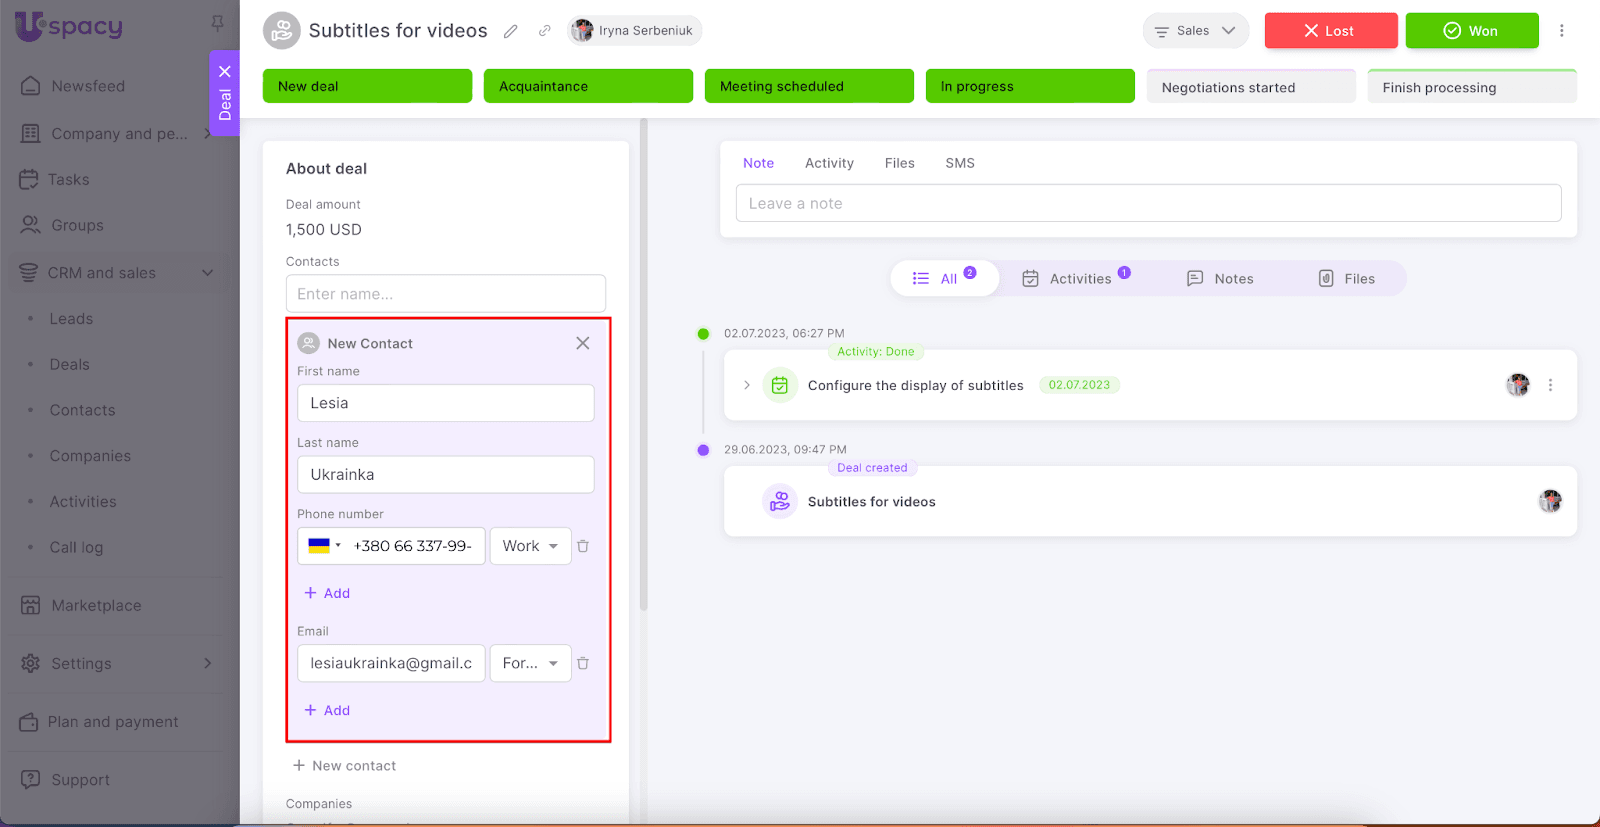Expand the Configure the display of subtitles activity
Image resolution: width=1600 pixels, height=827 pixels.
(746, 385)
